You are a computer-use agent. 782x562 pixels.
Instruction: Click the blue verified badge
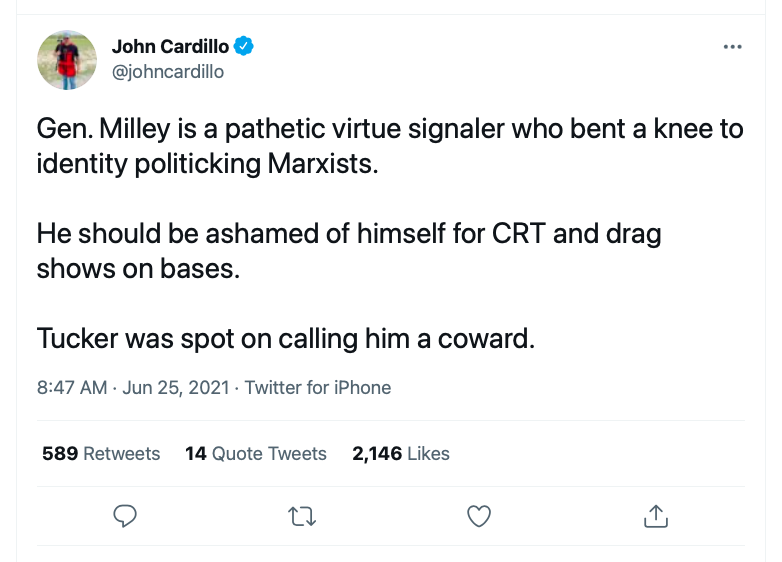point(244,45)
